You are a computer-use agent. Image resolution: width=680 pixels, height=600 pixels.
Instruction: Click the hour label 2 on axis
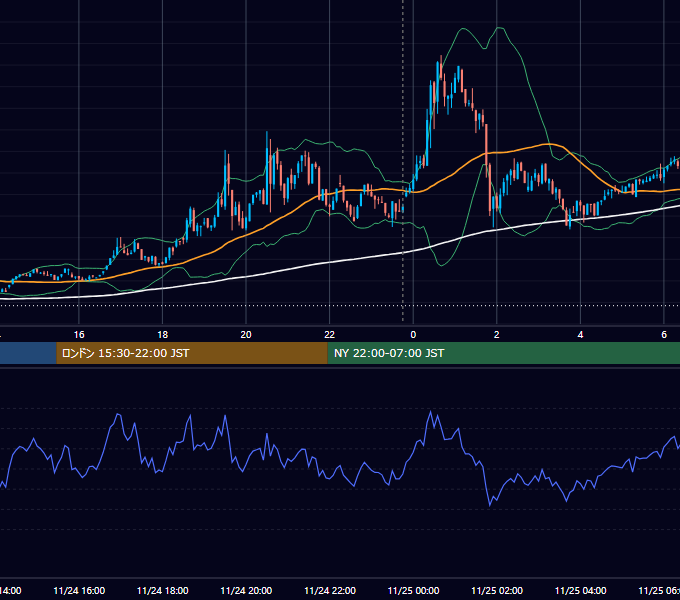(x=497, y=335)
